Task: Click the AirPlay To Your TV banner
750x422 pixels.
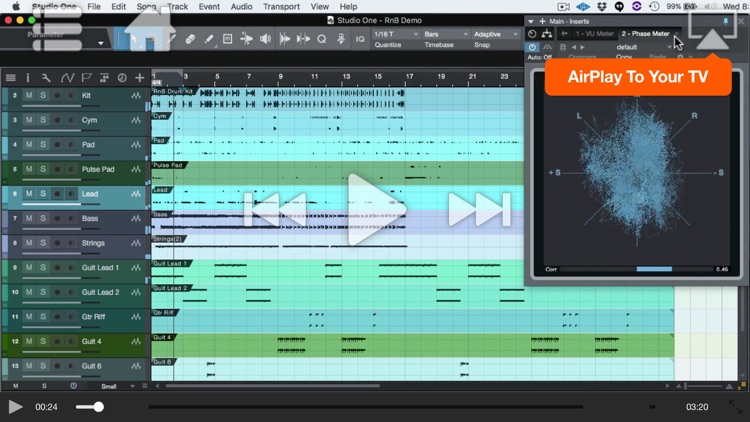Action: tap(638, 77)
